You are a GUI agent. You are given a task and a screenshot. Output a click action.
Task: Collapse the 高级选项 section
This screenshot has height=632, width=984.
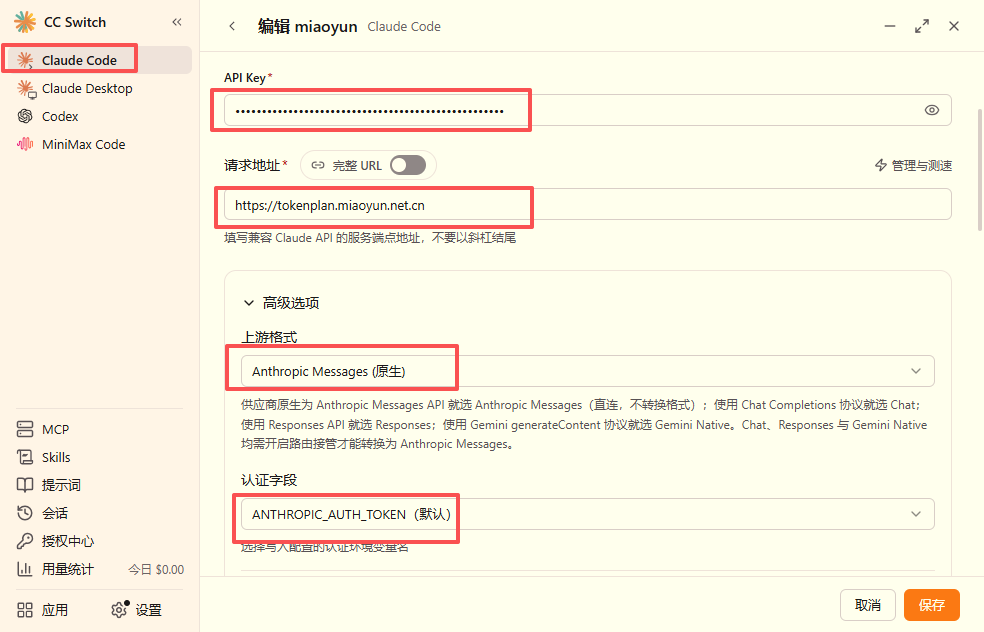tap(281, 303)
